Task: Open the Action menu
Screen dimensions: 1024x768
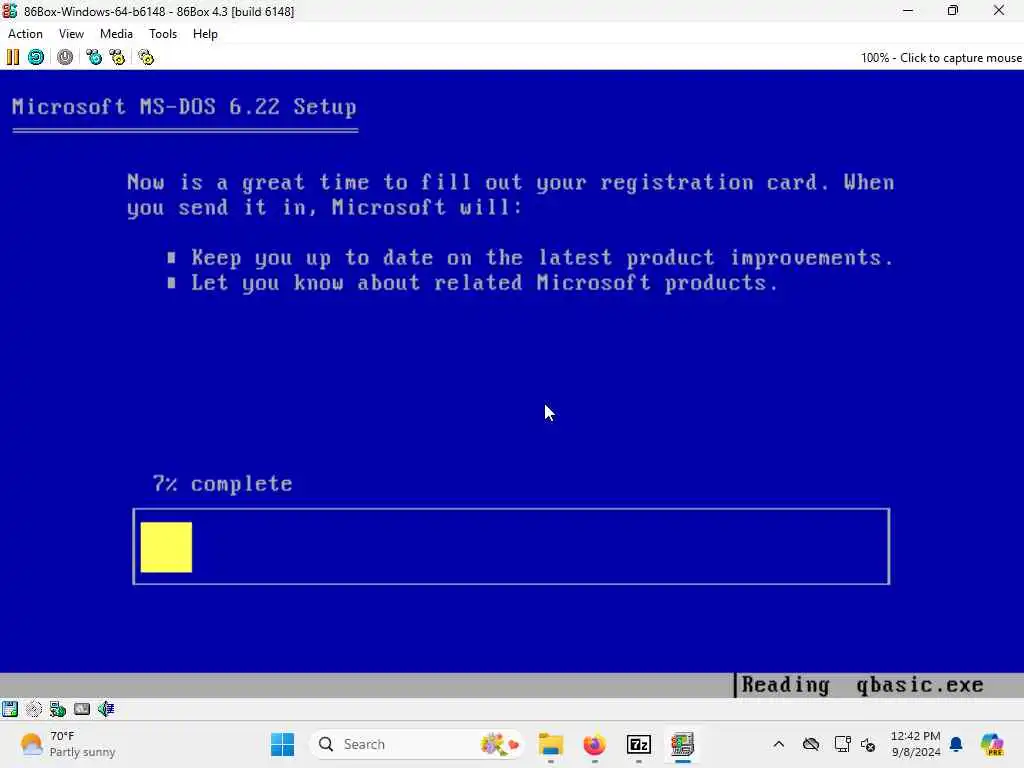Action: point(25,34)
